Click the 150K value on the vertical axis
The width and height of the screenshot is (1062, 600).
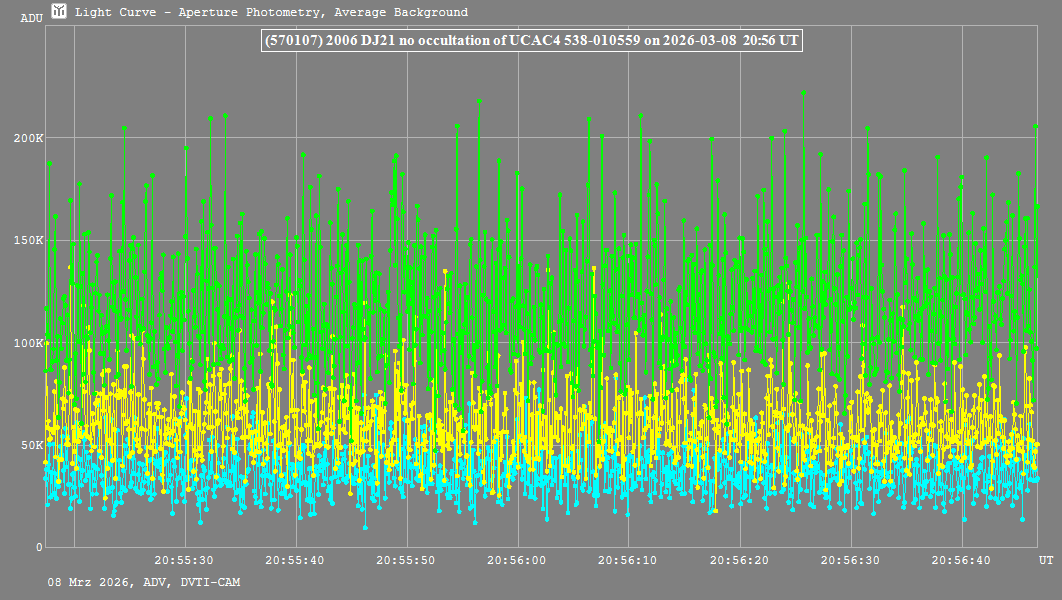click(x=30, y=240)
